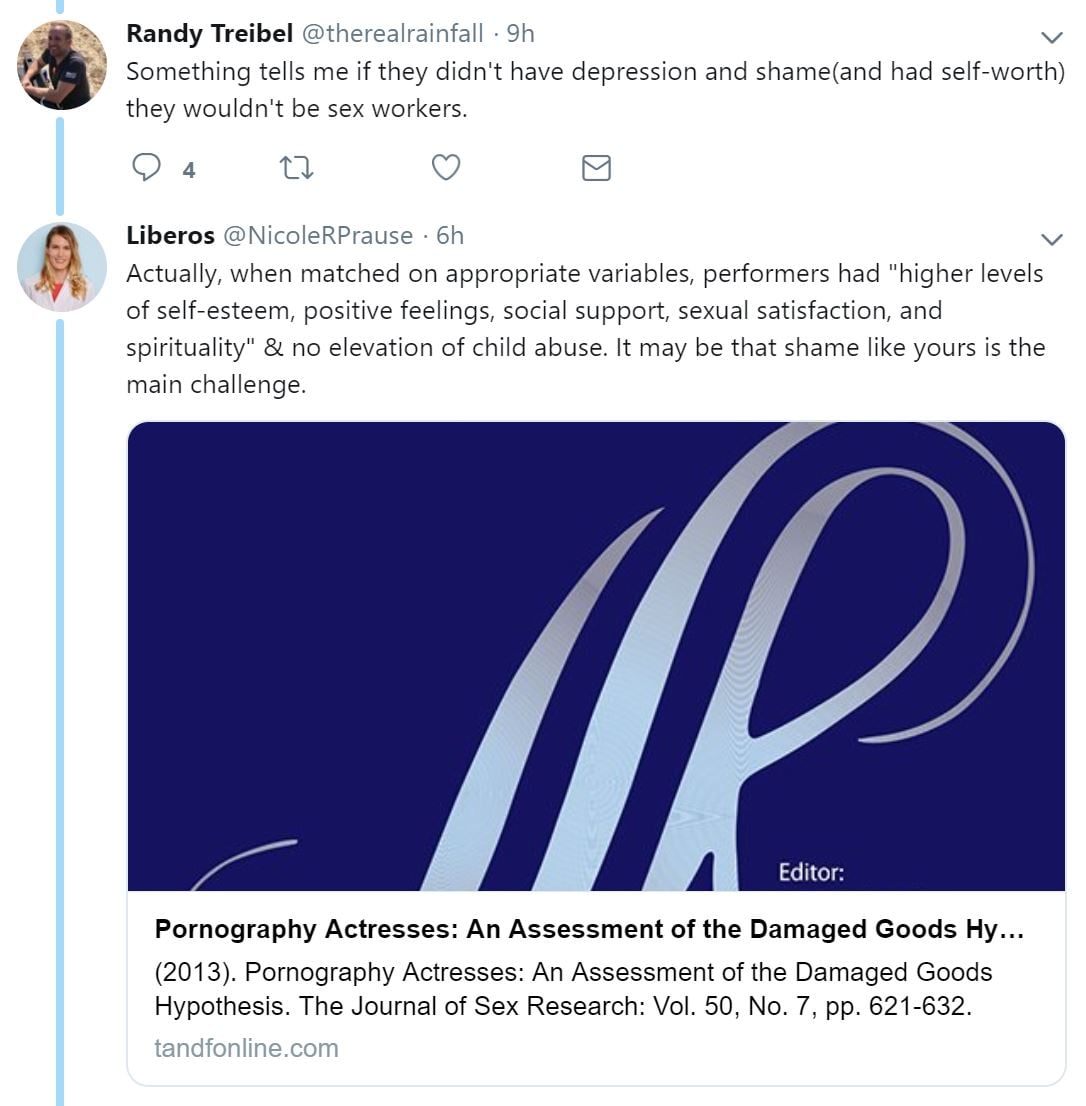The height and width of the screenshot is (1106, 1086).
Task: Open the 6h timestamp permalink
Action: point(450,235)
